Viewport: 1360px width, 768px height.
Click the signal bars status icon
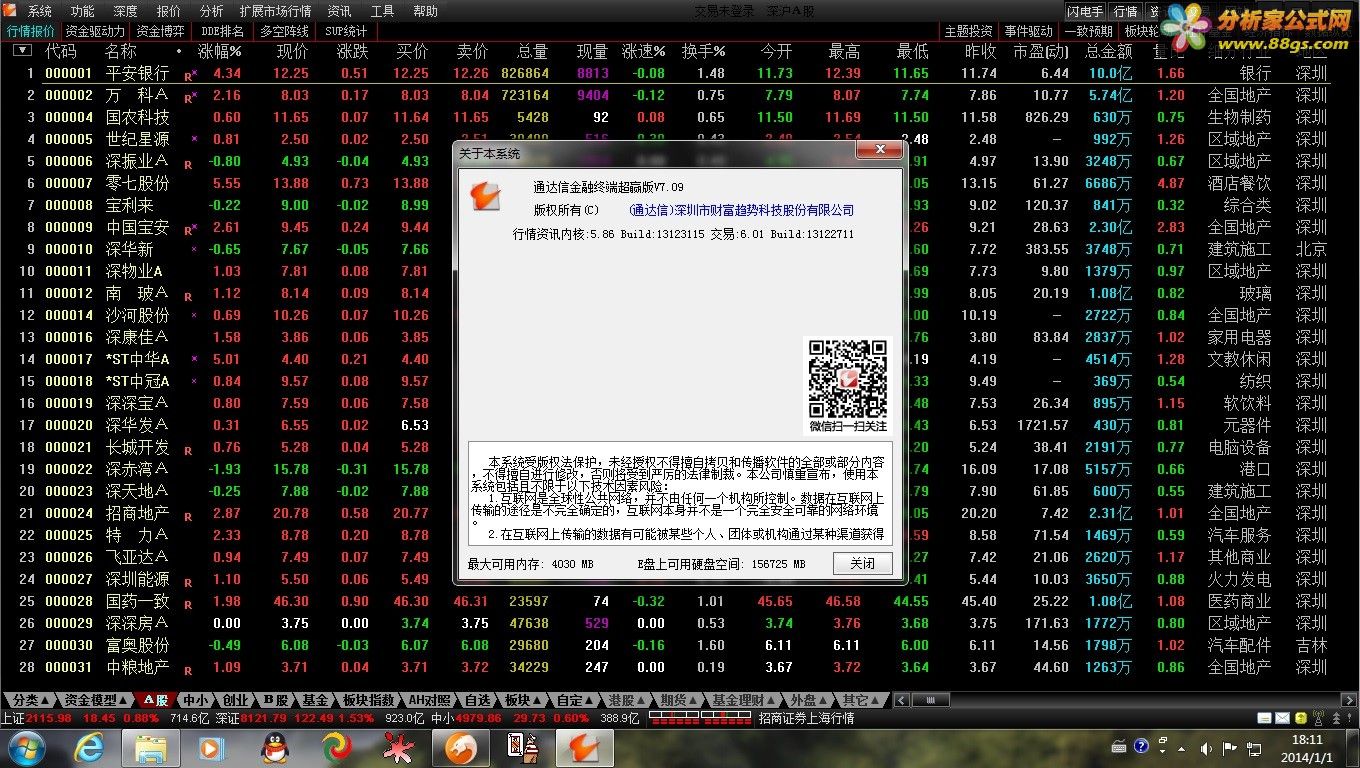tap(1318, 718)
